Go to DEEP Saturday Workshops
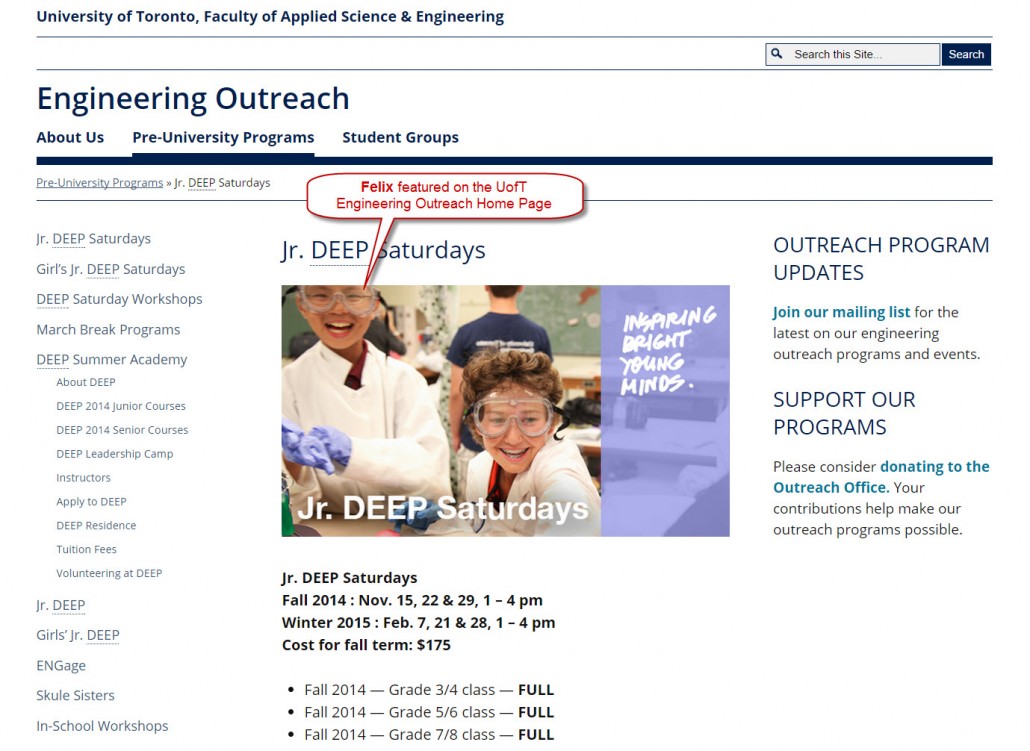This screenshot has height=751, width=1030. (x=120, y=299)
